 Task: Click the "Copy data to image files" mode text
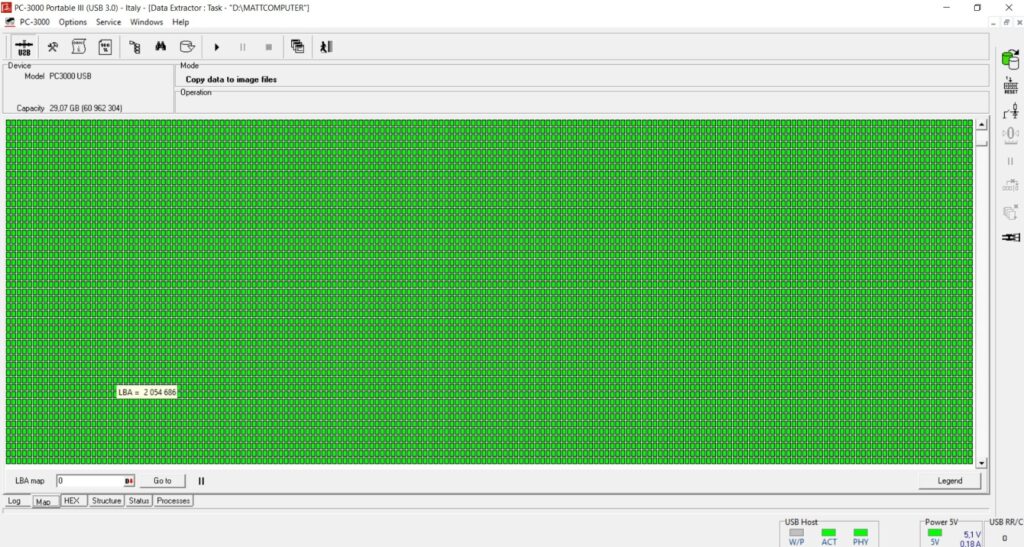pos(231,80)
